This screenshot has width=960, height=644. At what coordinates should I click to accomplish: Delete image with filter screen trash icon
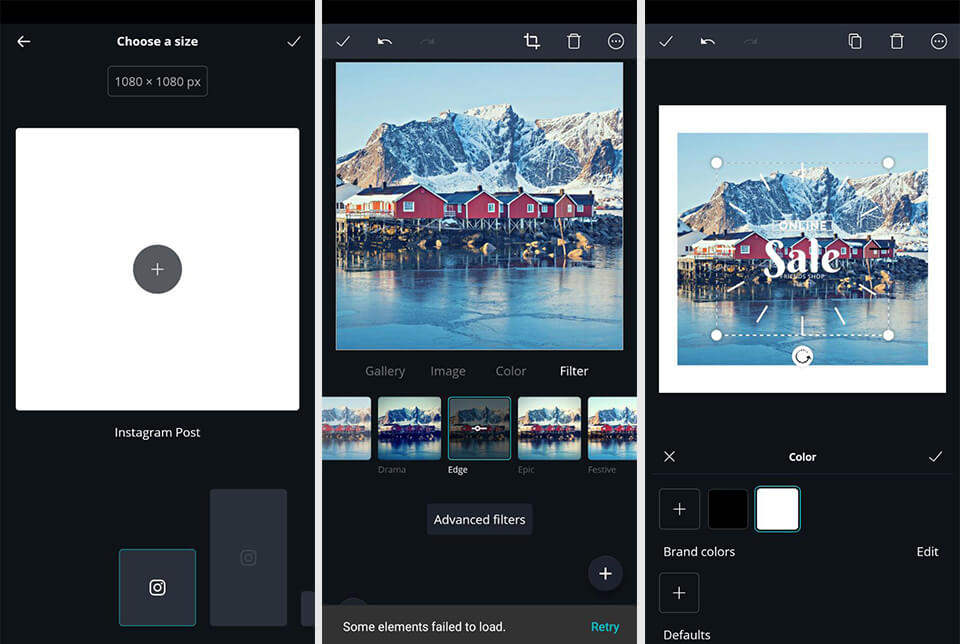coord(574,41)
